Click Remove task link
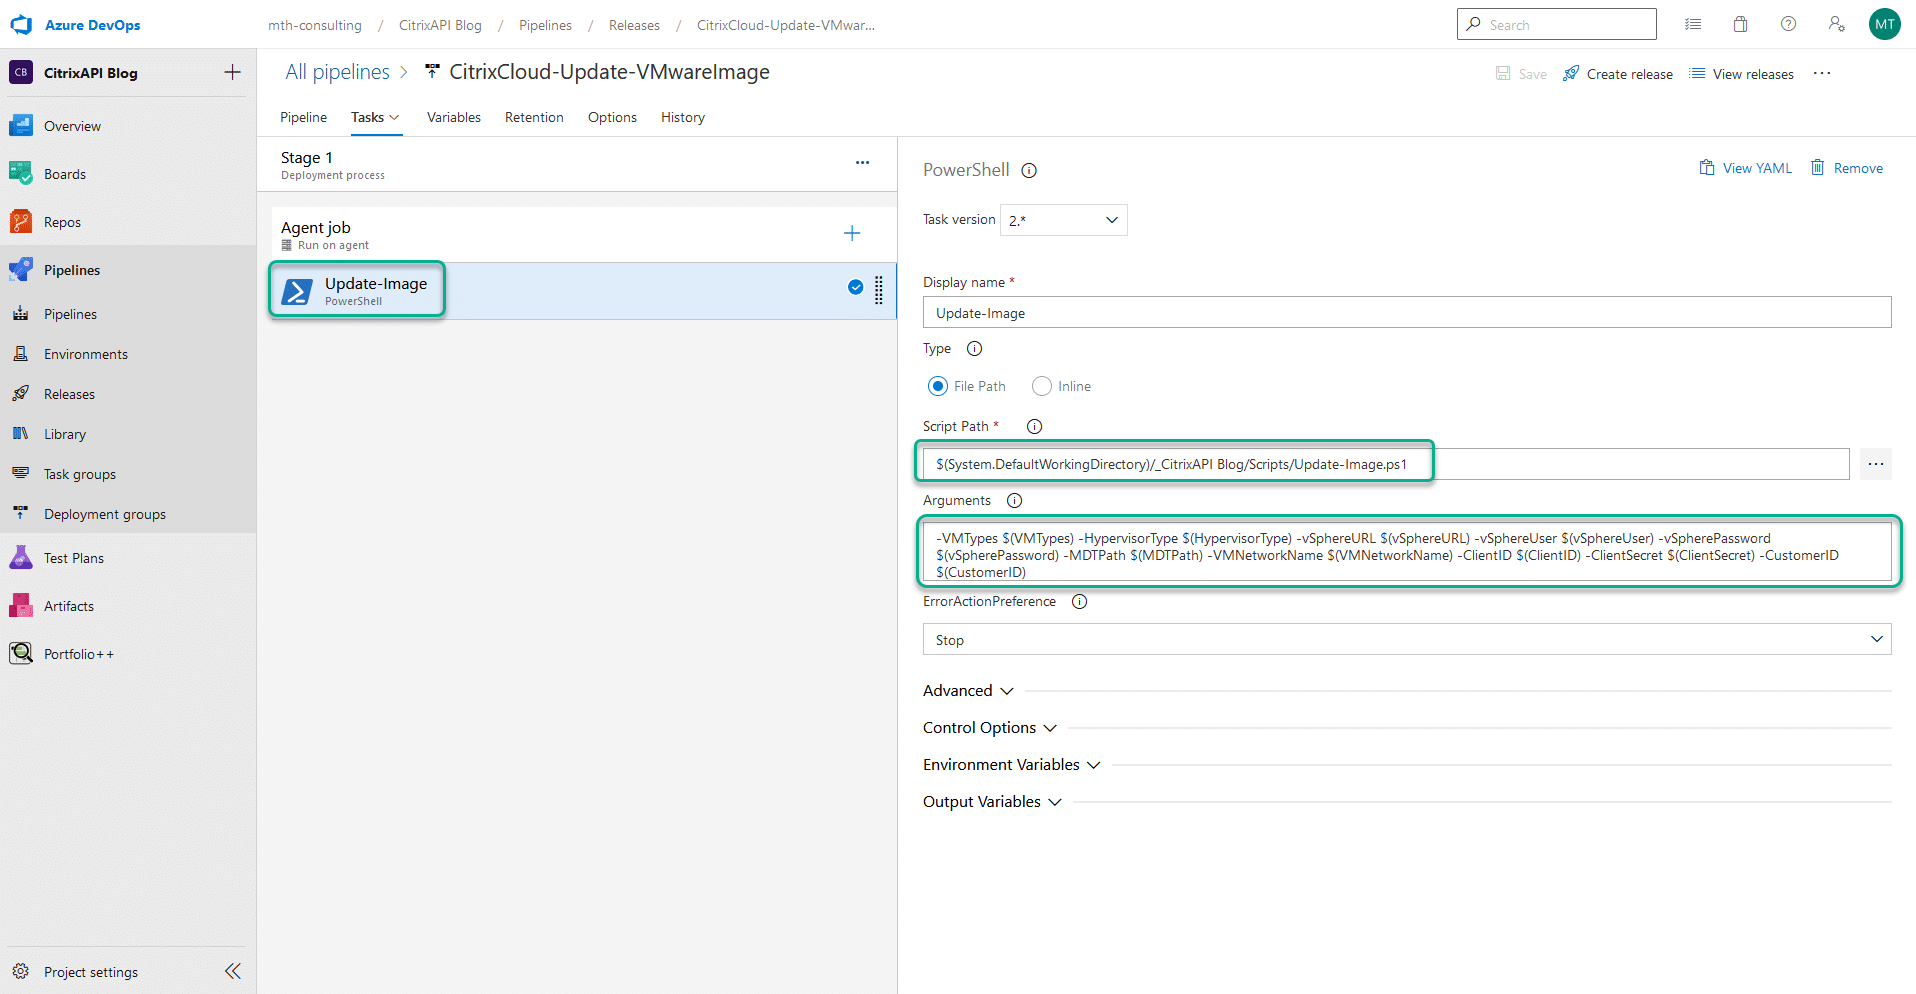The width and height of the screenshot is (1916, 994). point(1847,168)
